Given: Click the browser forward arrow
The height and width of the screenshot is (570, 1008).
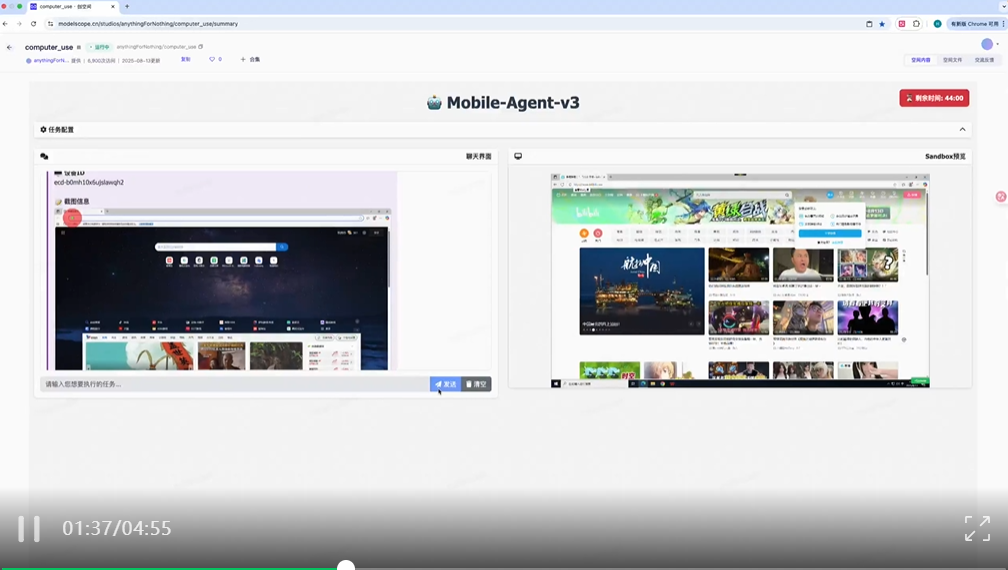Looking at the screenshot, I should point(19,24).
